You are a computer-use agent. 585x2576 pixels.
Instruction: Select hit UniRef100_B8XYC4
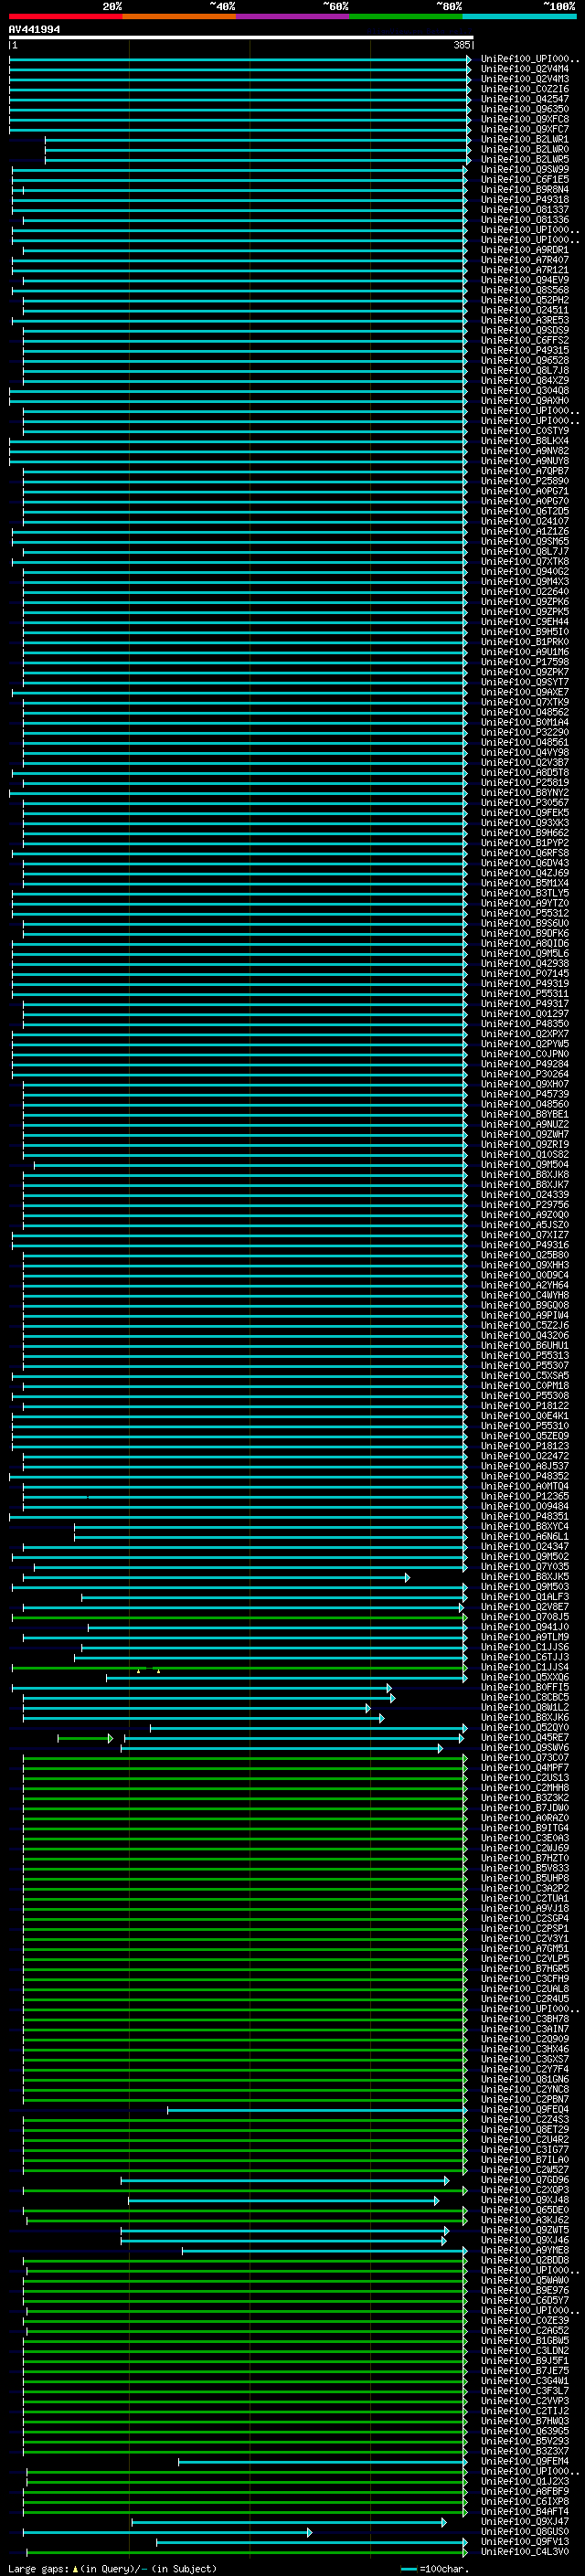click(x=525, y=1526)
